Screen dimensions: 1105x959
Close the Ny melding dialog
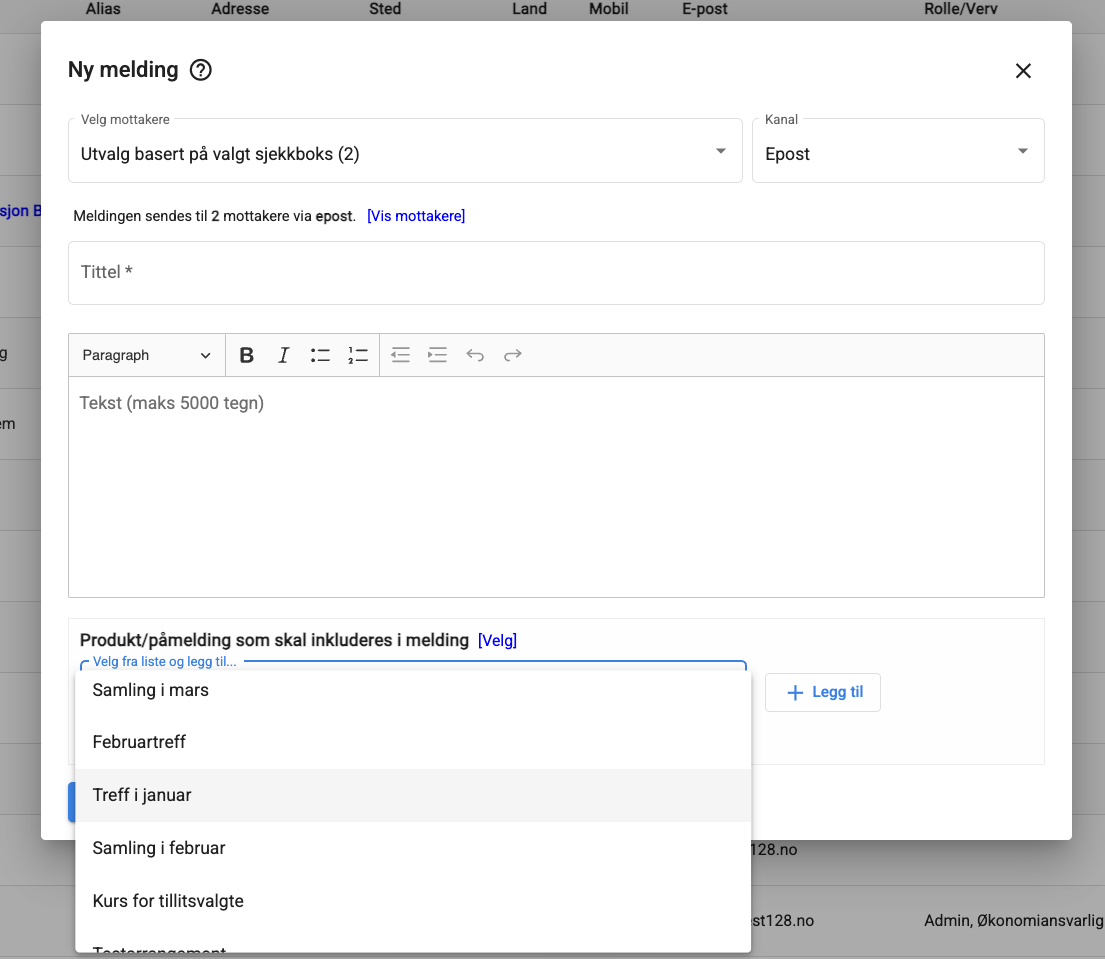1023,70
